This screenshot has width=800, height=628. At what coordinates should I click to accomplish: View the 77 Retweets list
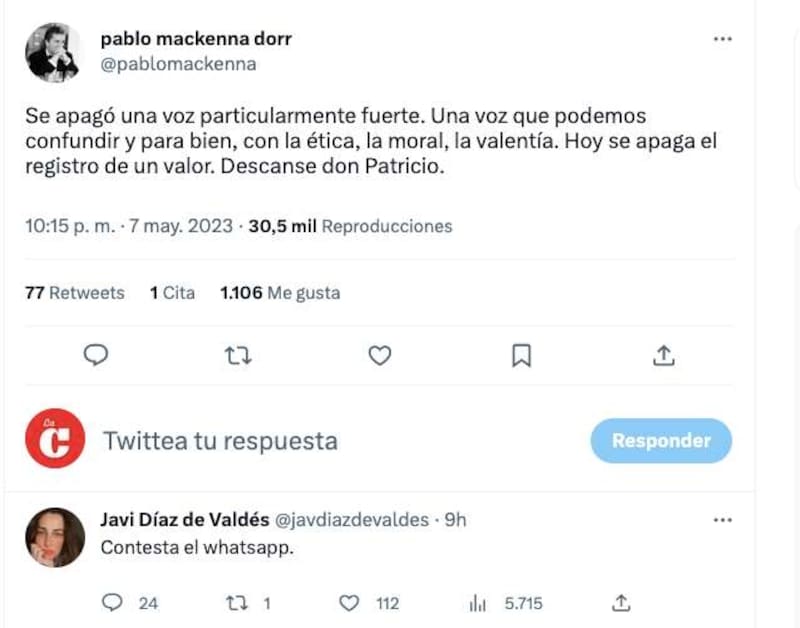tap(74, 293)
